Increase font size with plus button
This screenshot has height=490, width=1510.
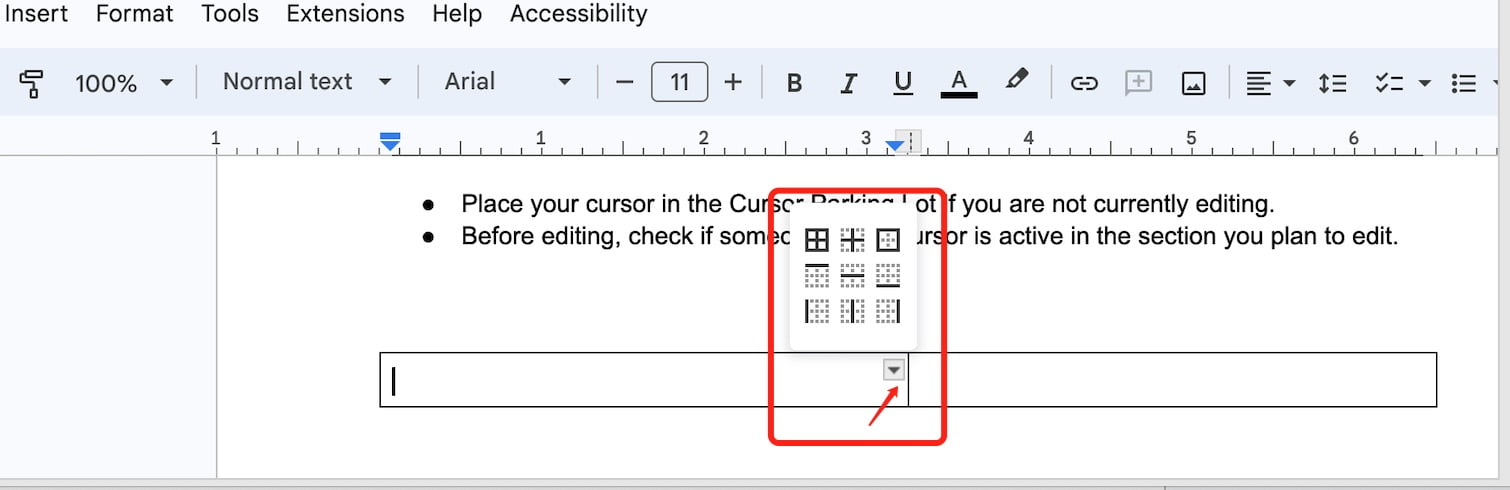coord(733,82)
